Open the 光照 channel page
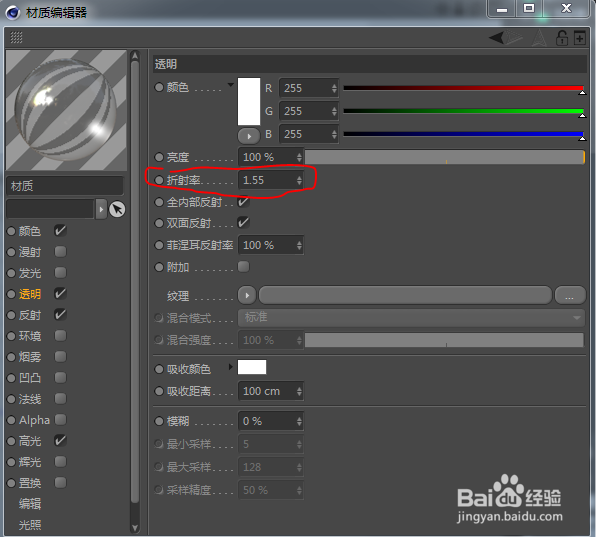The width and height of the screenshot is (596, 537). [x=30, y=525]
